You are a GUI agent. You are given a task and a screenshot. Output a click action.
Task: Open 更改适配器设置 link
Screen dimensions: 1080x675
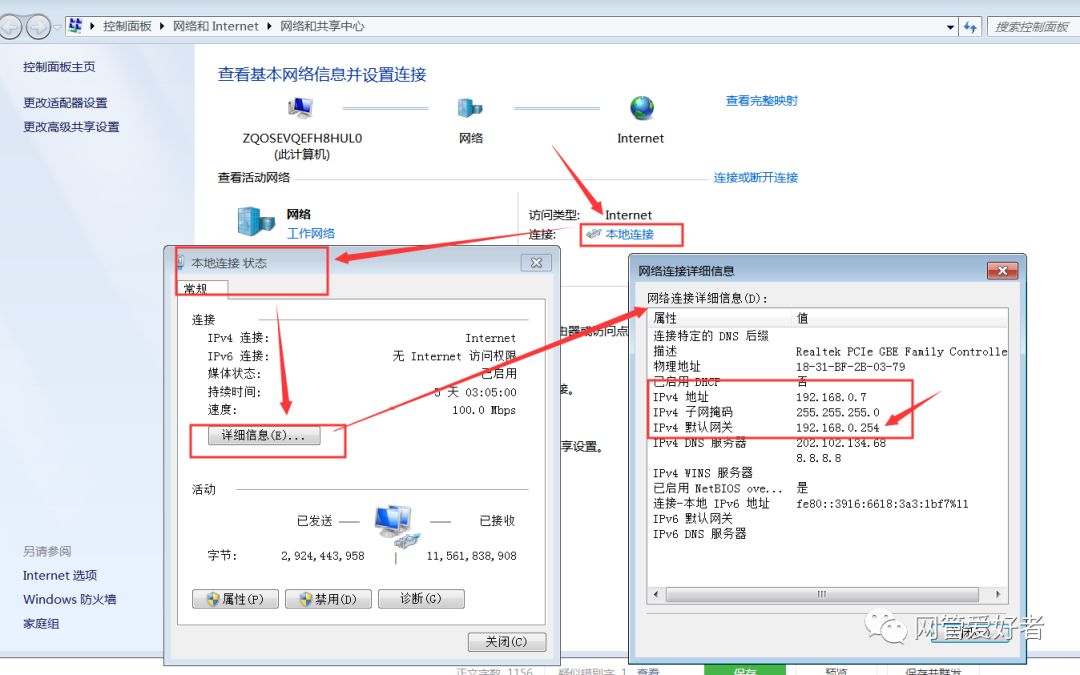pos(65,103)
